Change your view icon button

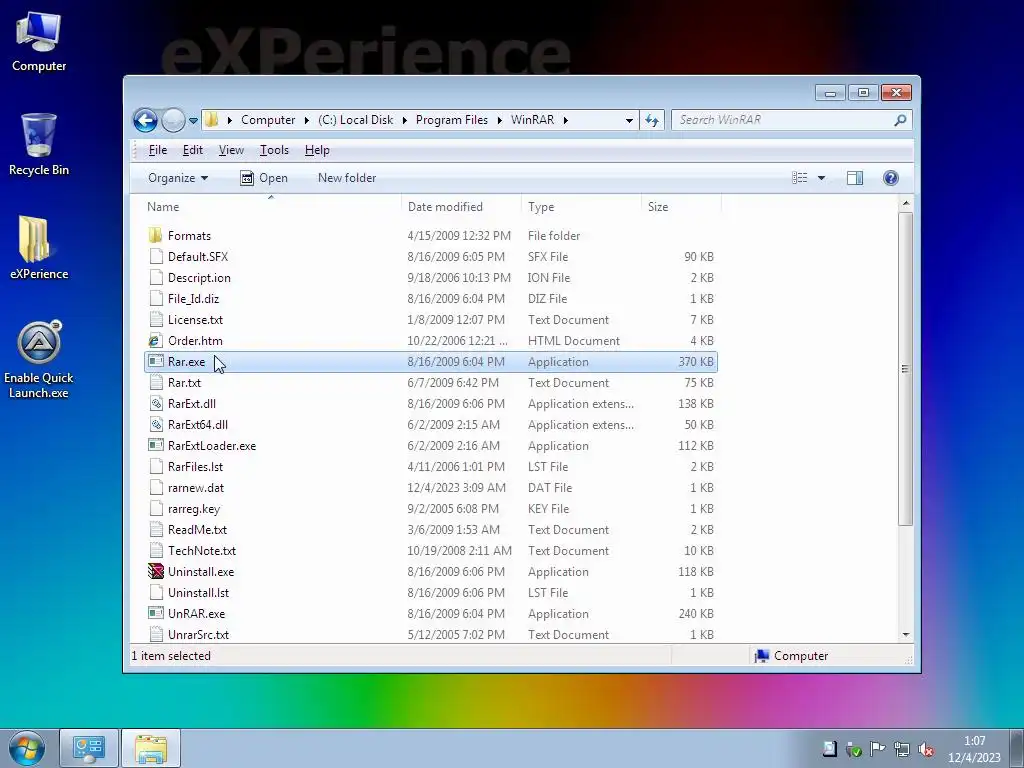tap(799, 178)
